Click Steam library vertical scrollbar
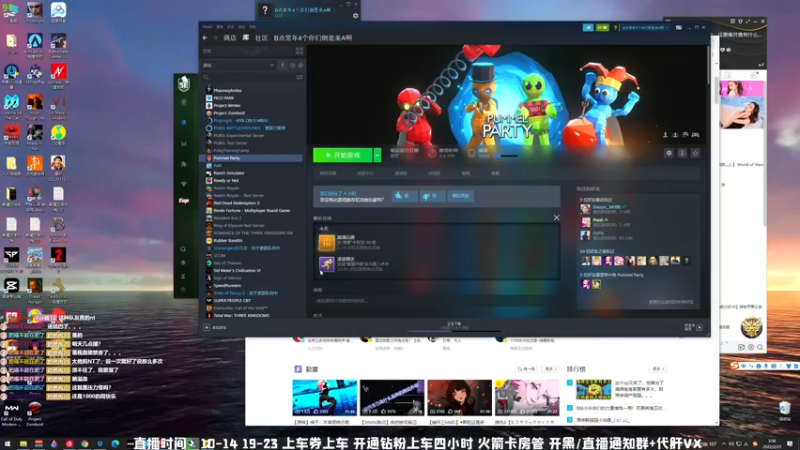Image resolution: width=800 pixels, height=450 pixels. point(708,65)
